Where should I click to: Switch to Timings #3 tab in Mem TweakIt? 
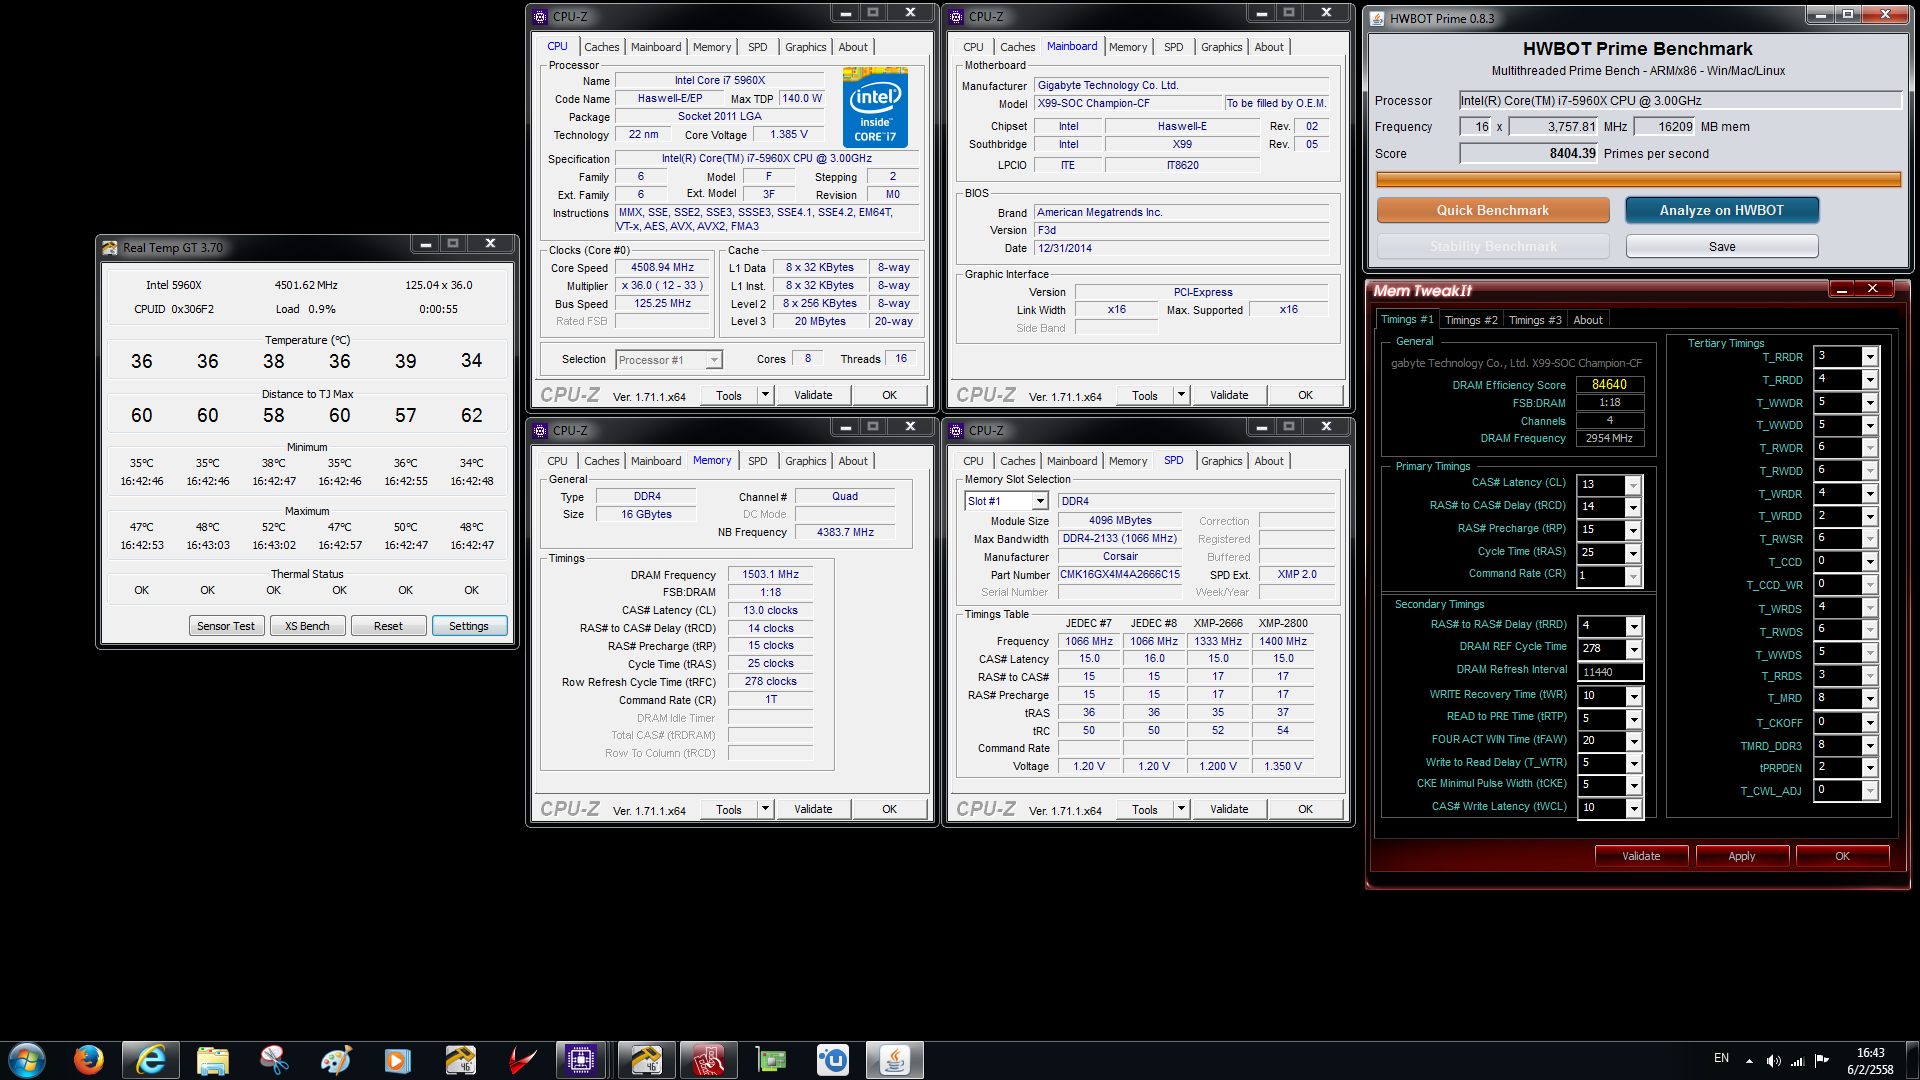point(1535,320)
